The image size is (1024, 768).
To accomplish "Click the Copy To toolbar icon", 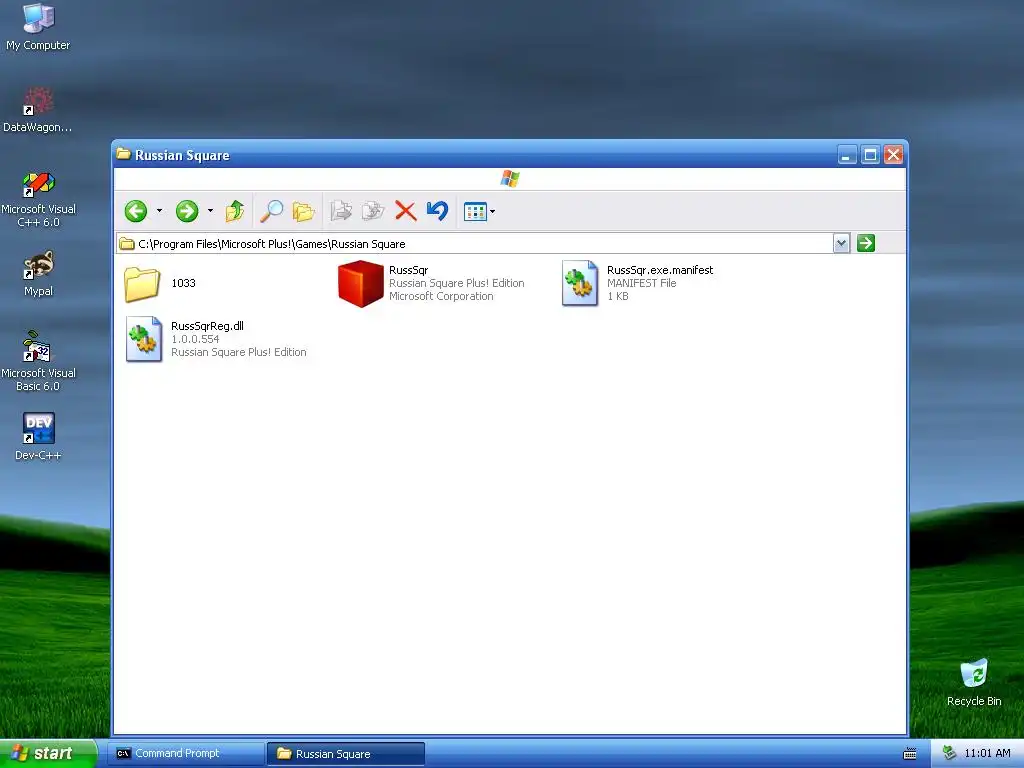I will click(373, 211).
